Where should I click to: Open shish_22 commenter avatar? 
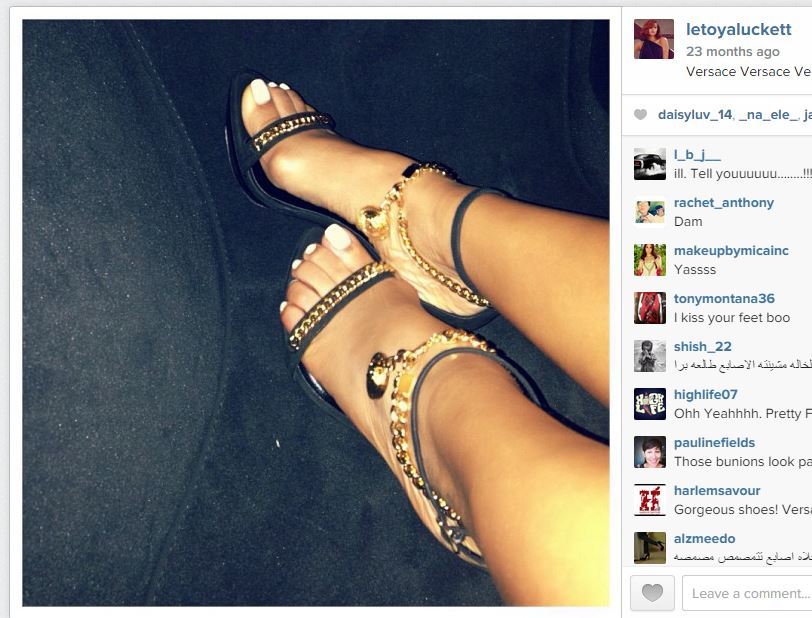tap(650, 356)
